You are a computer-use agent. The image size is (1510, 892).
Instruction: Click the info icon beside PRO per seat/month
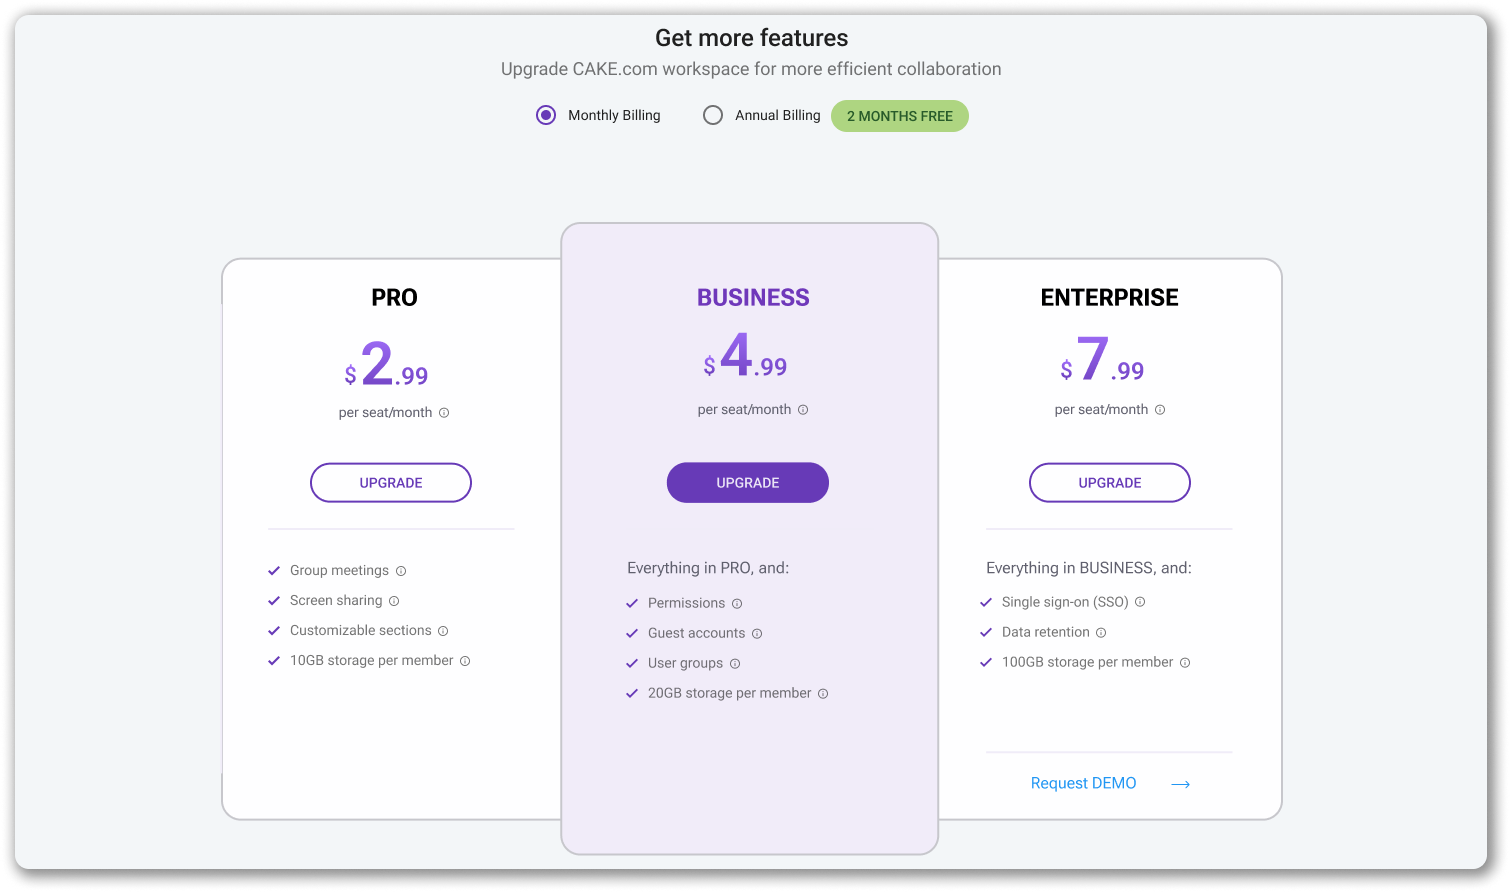pos(445,412)
